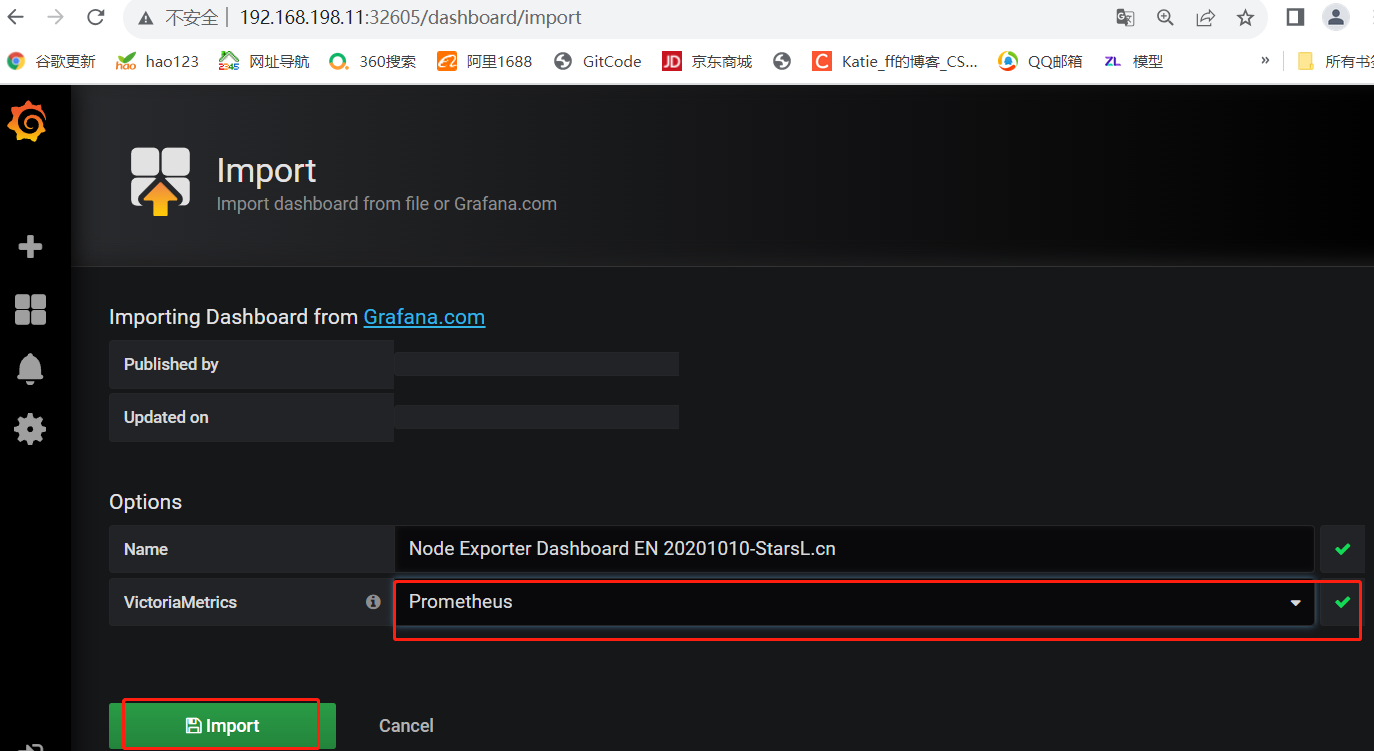Bookmark this page with the star icon
Image resolution: width=1374 pixels, height=751 pixels.
click(1245, 17)
